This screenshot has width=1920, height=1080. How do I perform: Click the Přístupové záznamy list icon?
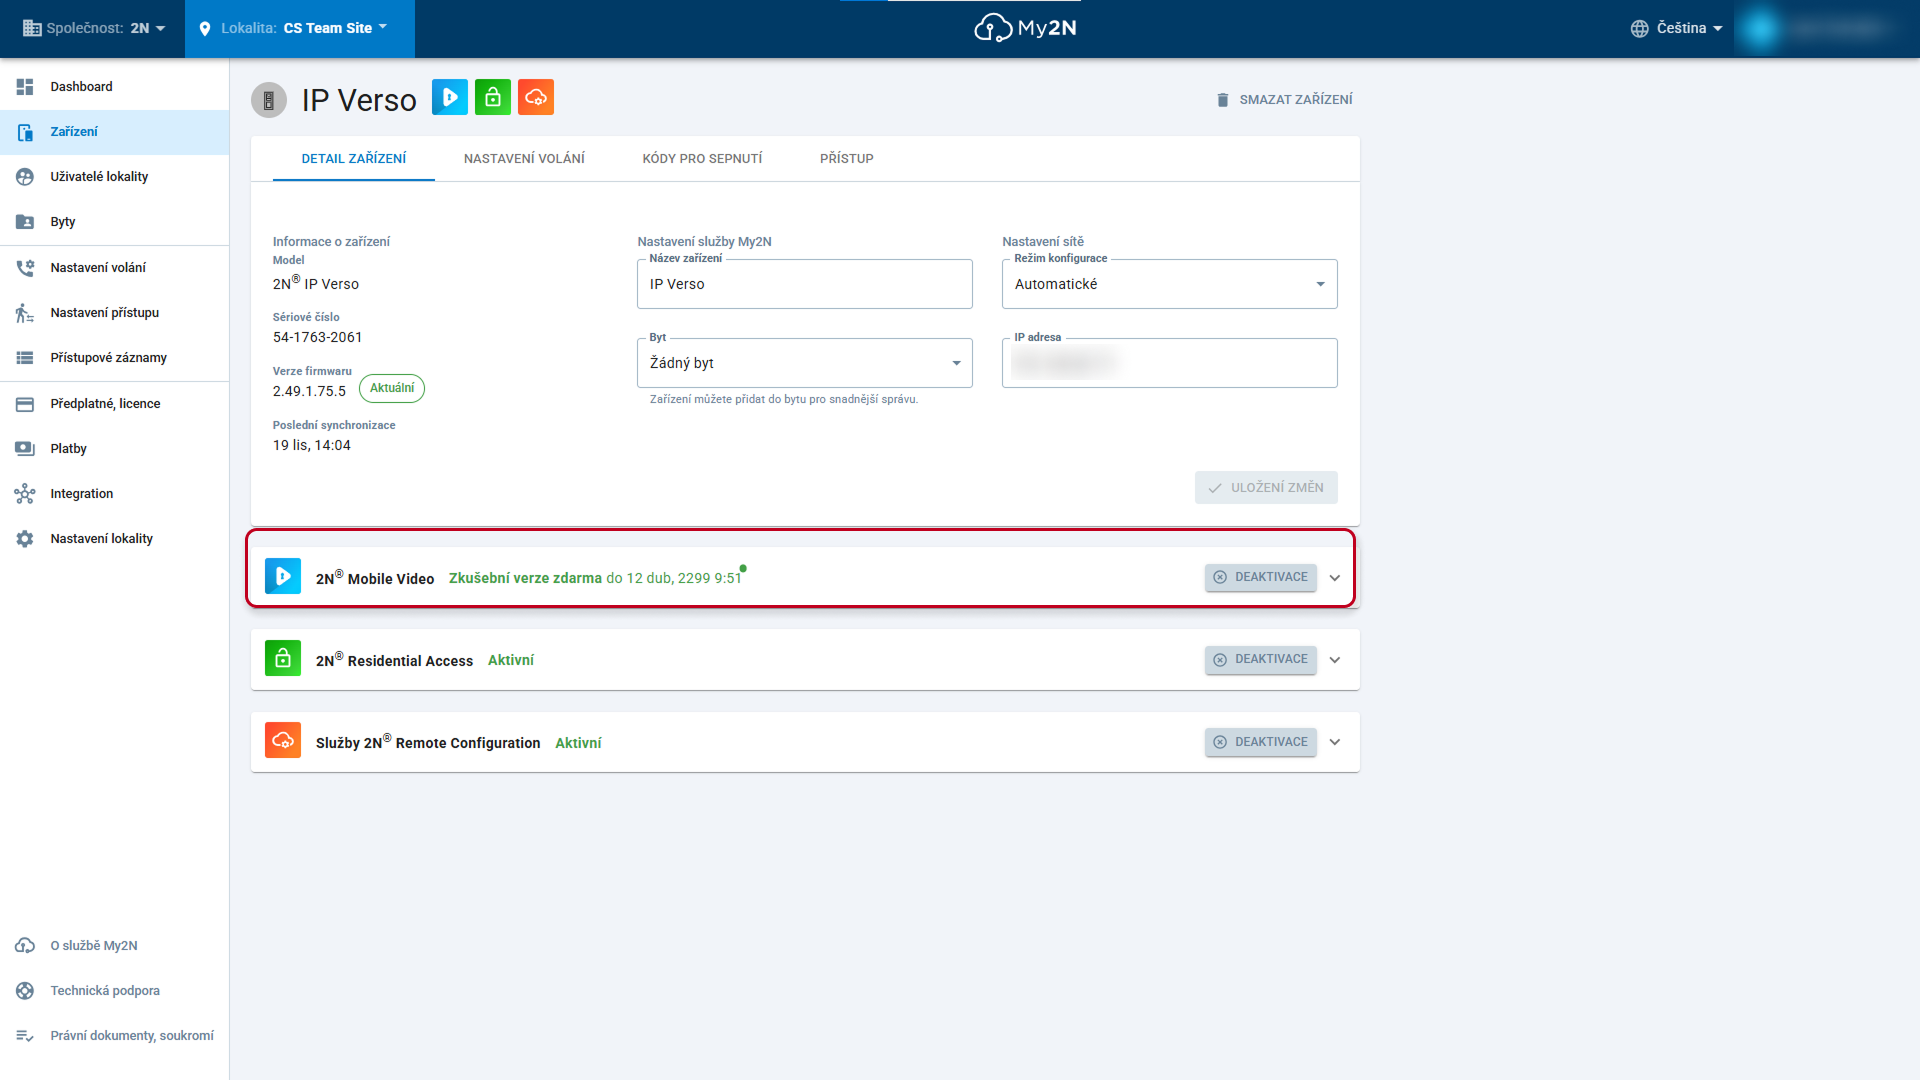click(x=25, y=358)
